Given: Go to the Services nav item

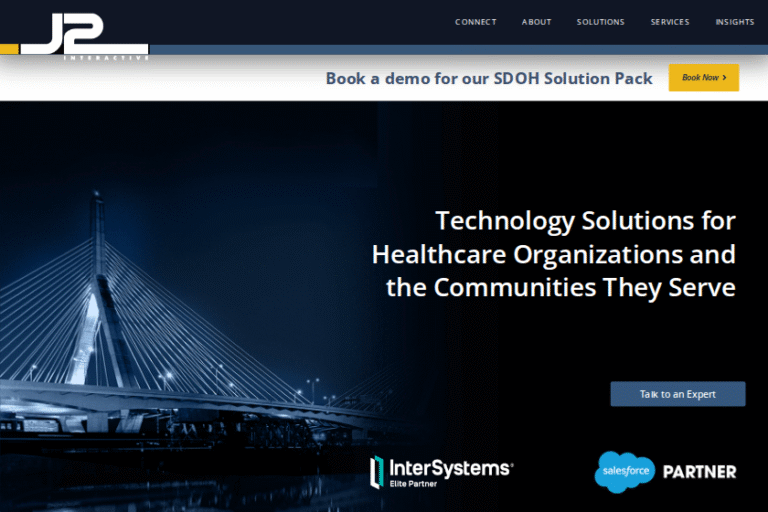Looking at the screenshot, I should 669,22.
